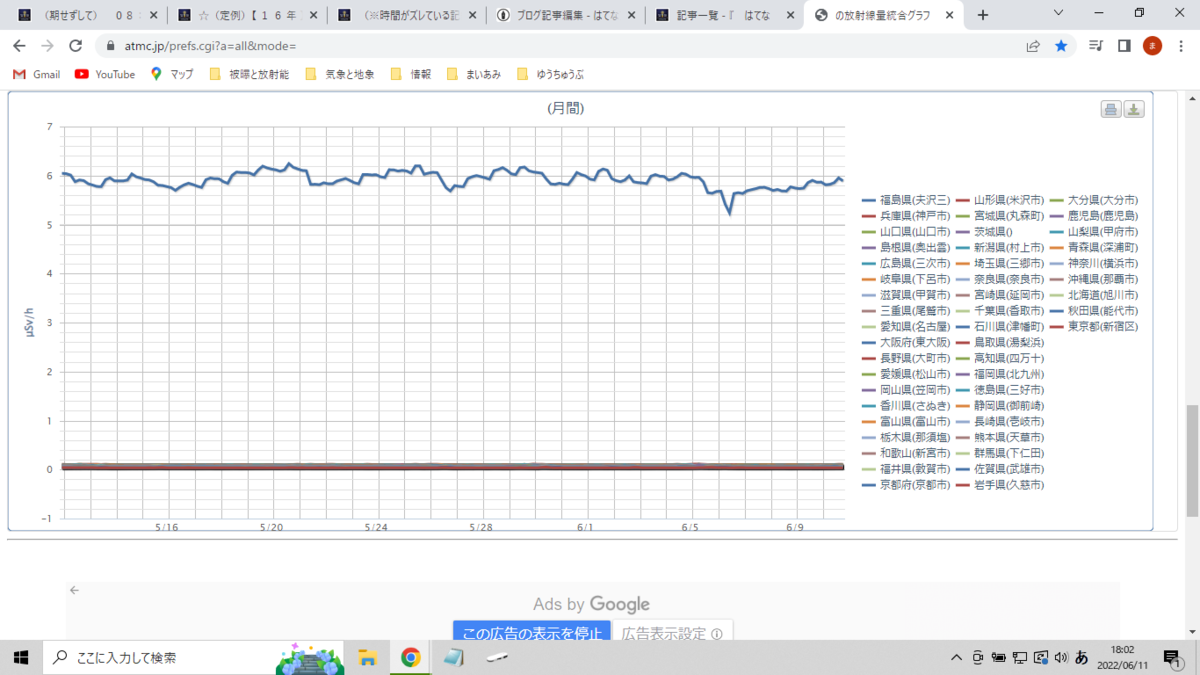Open the Windows notification center
Screen dimensions: 1200x675
1172,657
